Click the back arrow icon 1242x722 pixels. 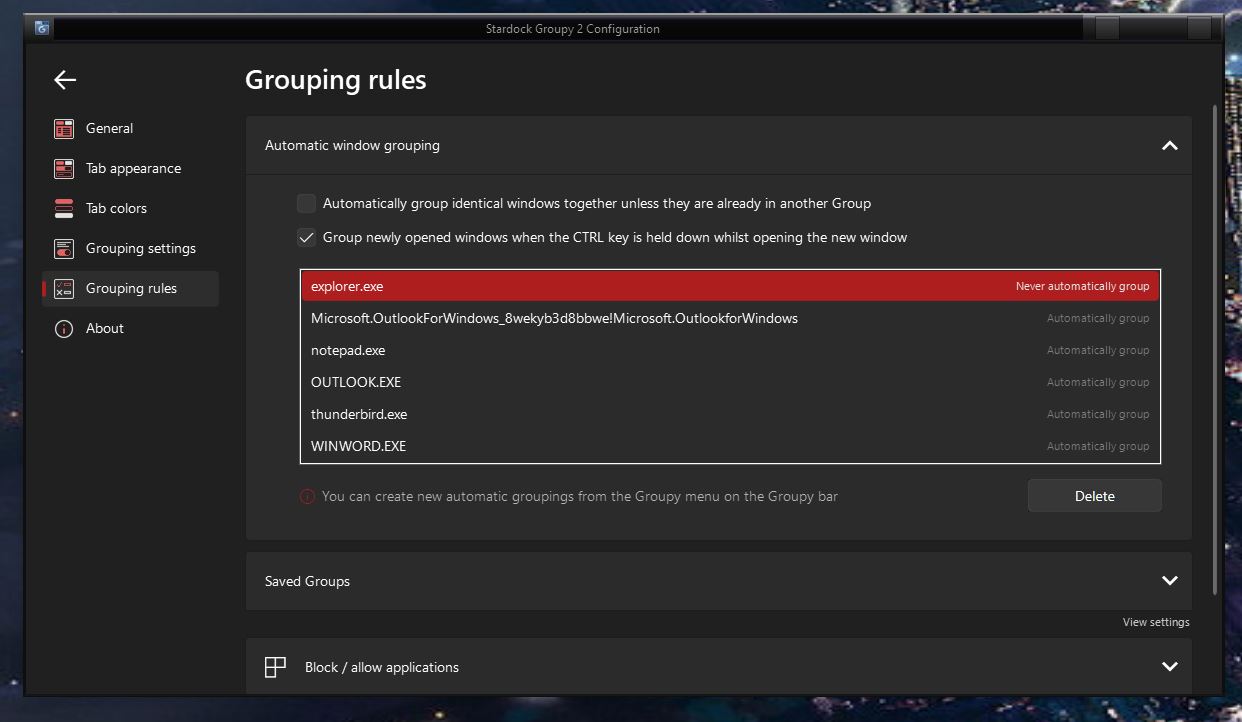point(65,80)
